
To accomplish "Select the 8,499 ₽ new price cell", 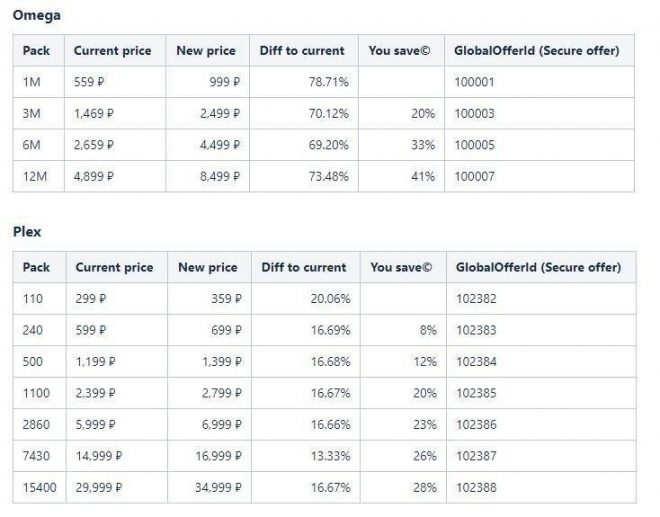I will [208, 176].
